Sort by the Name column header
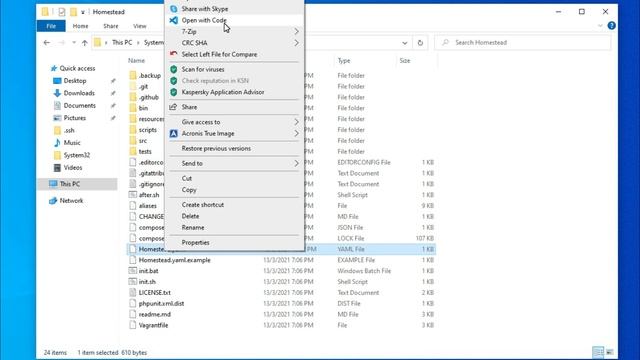The image size is (640, 360). click(136, 60)
